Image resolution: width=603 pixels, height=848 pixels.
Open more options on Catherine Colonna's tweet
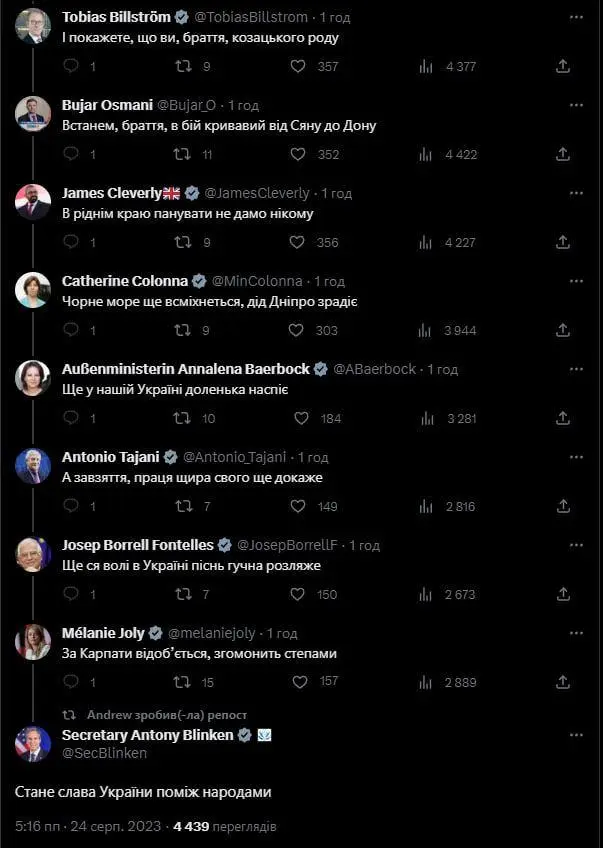(x=576, y=281)
